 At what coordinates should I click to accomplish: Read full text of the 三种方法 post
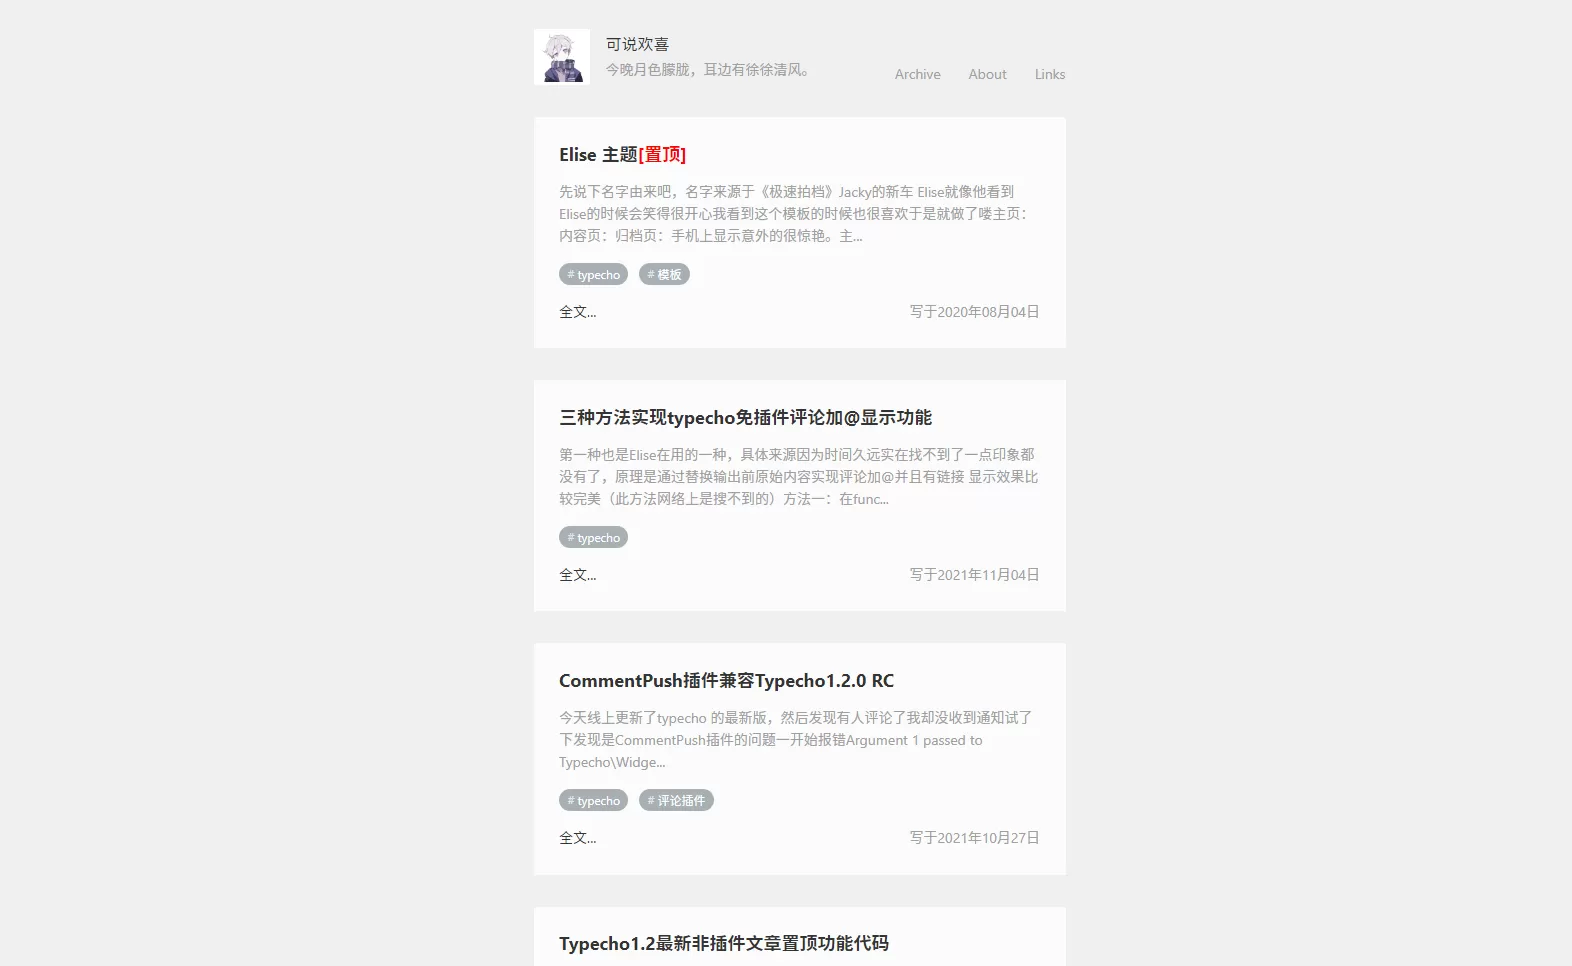577,575
